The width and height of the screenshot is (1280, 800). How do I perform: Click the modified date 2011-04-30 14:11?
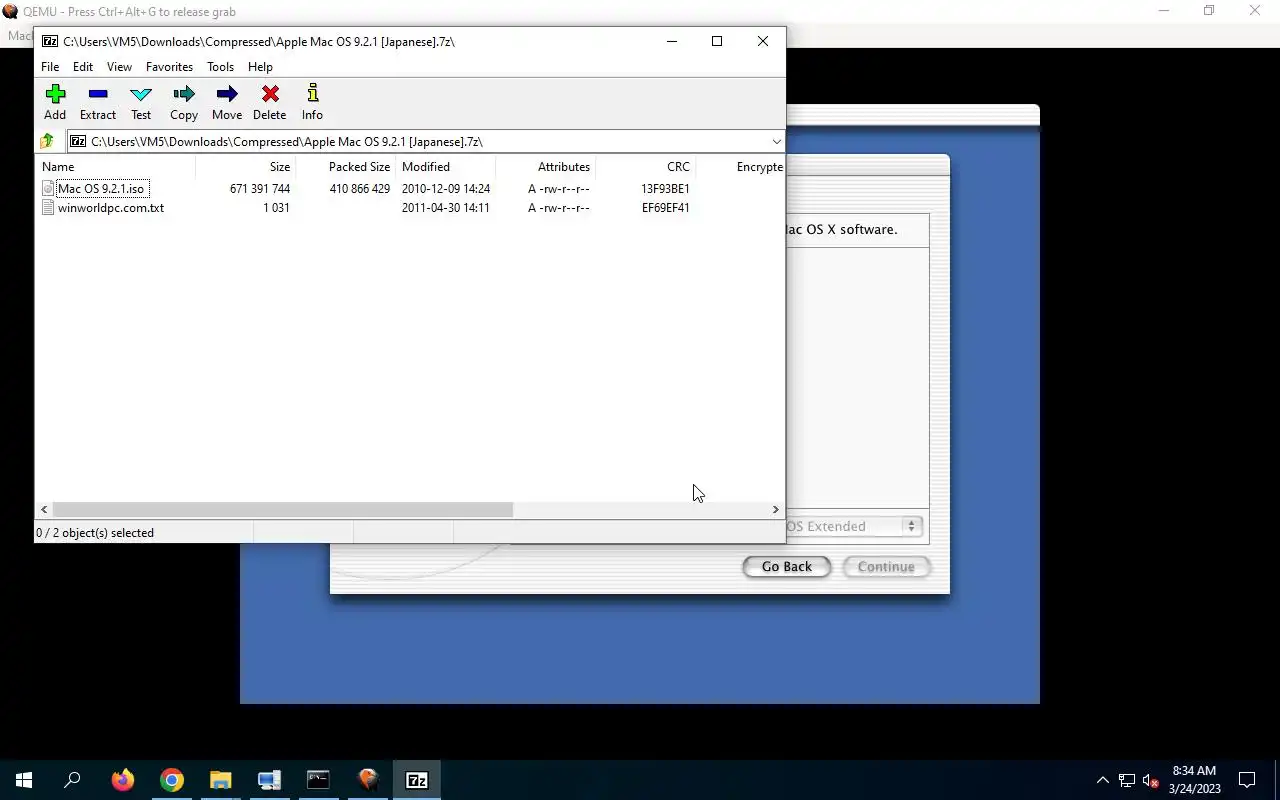446,208
